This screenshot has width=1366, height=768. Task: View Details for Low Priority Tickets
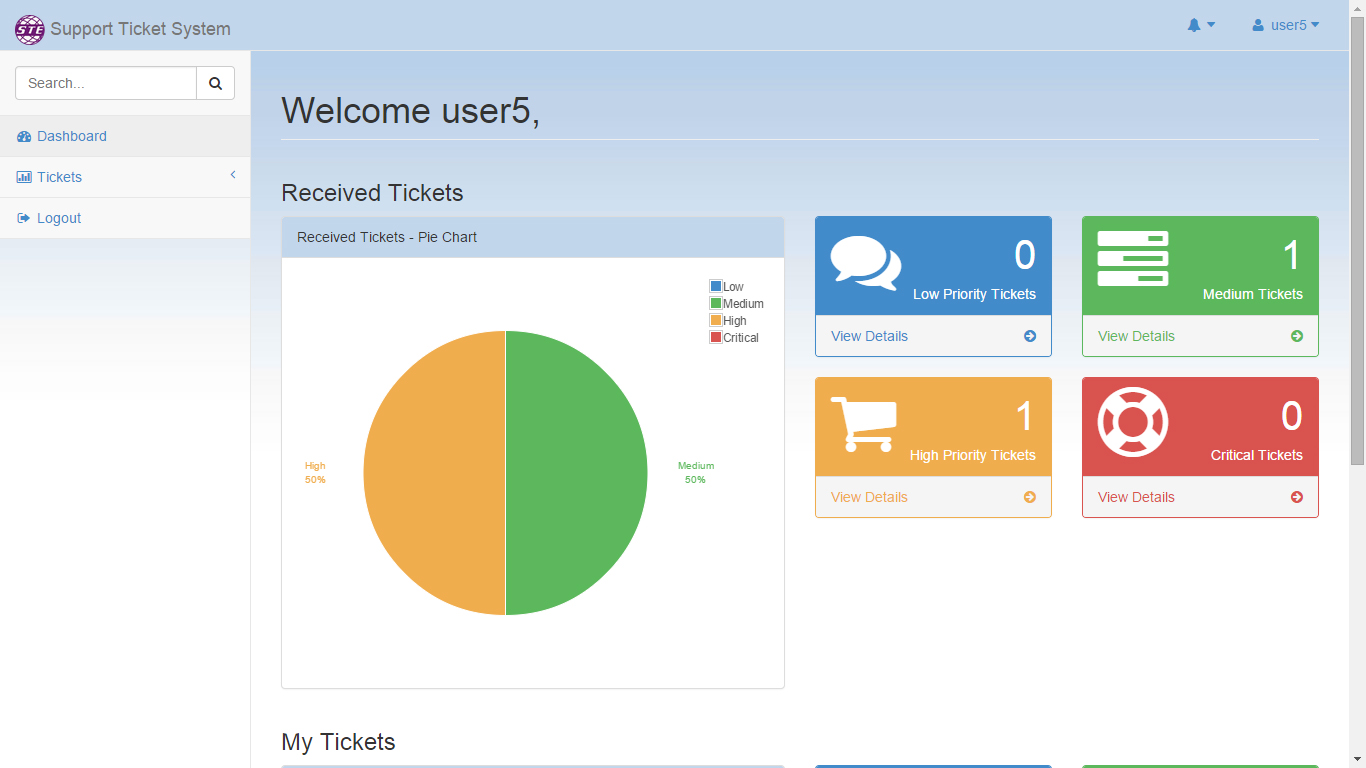point(869,336)
